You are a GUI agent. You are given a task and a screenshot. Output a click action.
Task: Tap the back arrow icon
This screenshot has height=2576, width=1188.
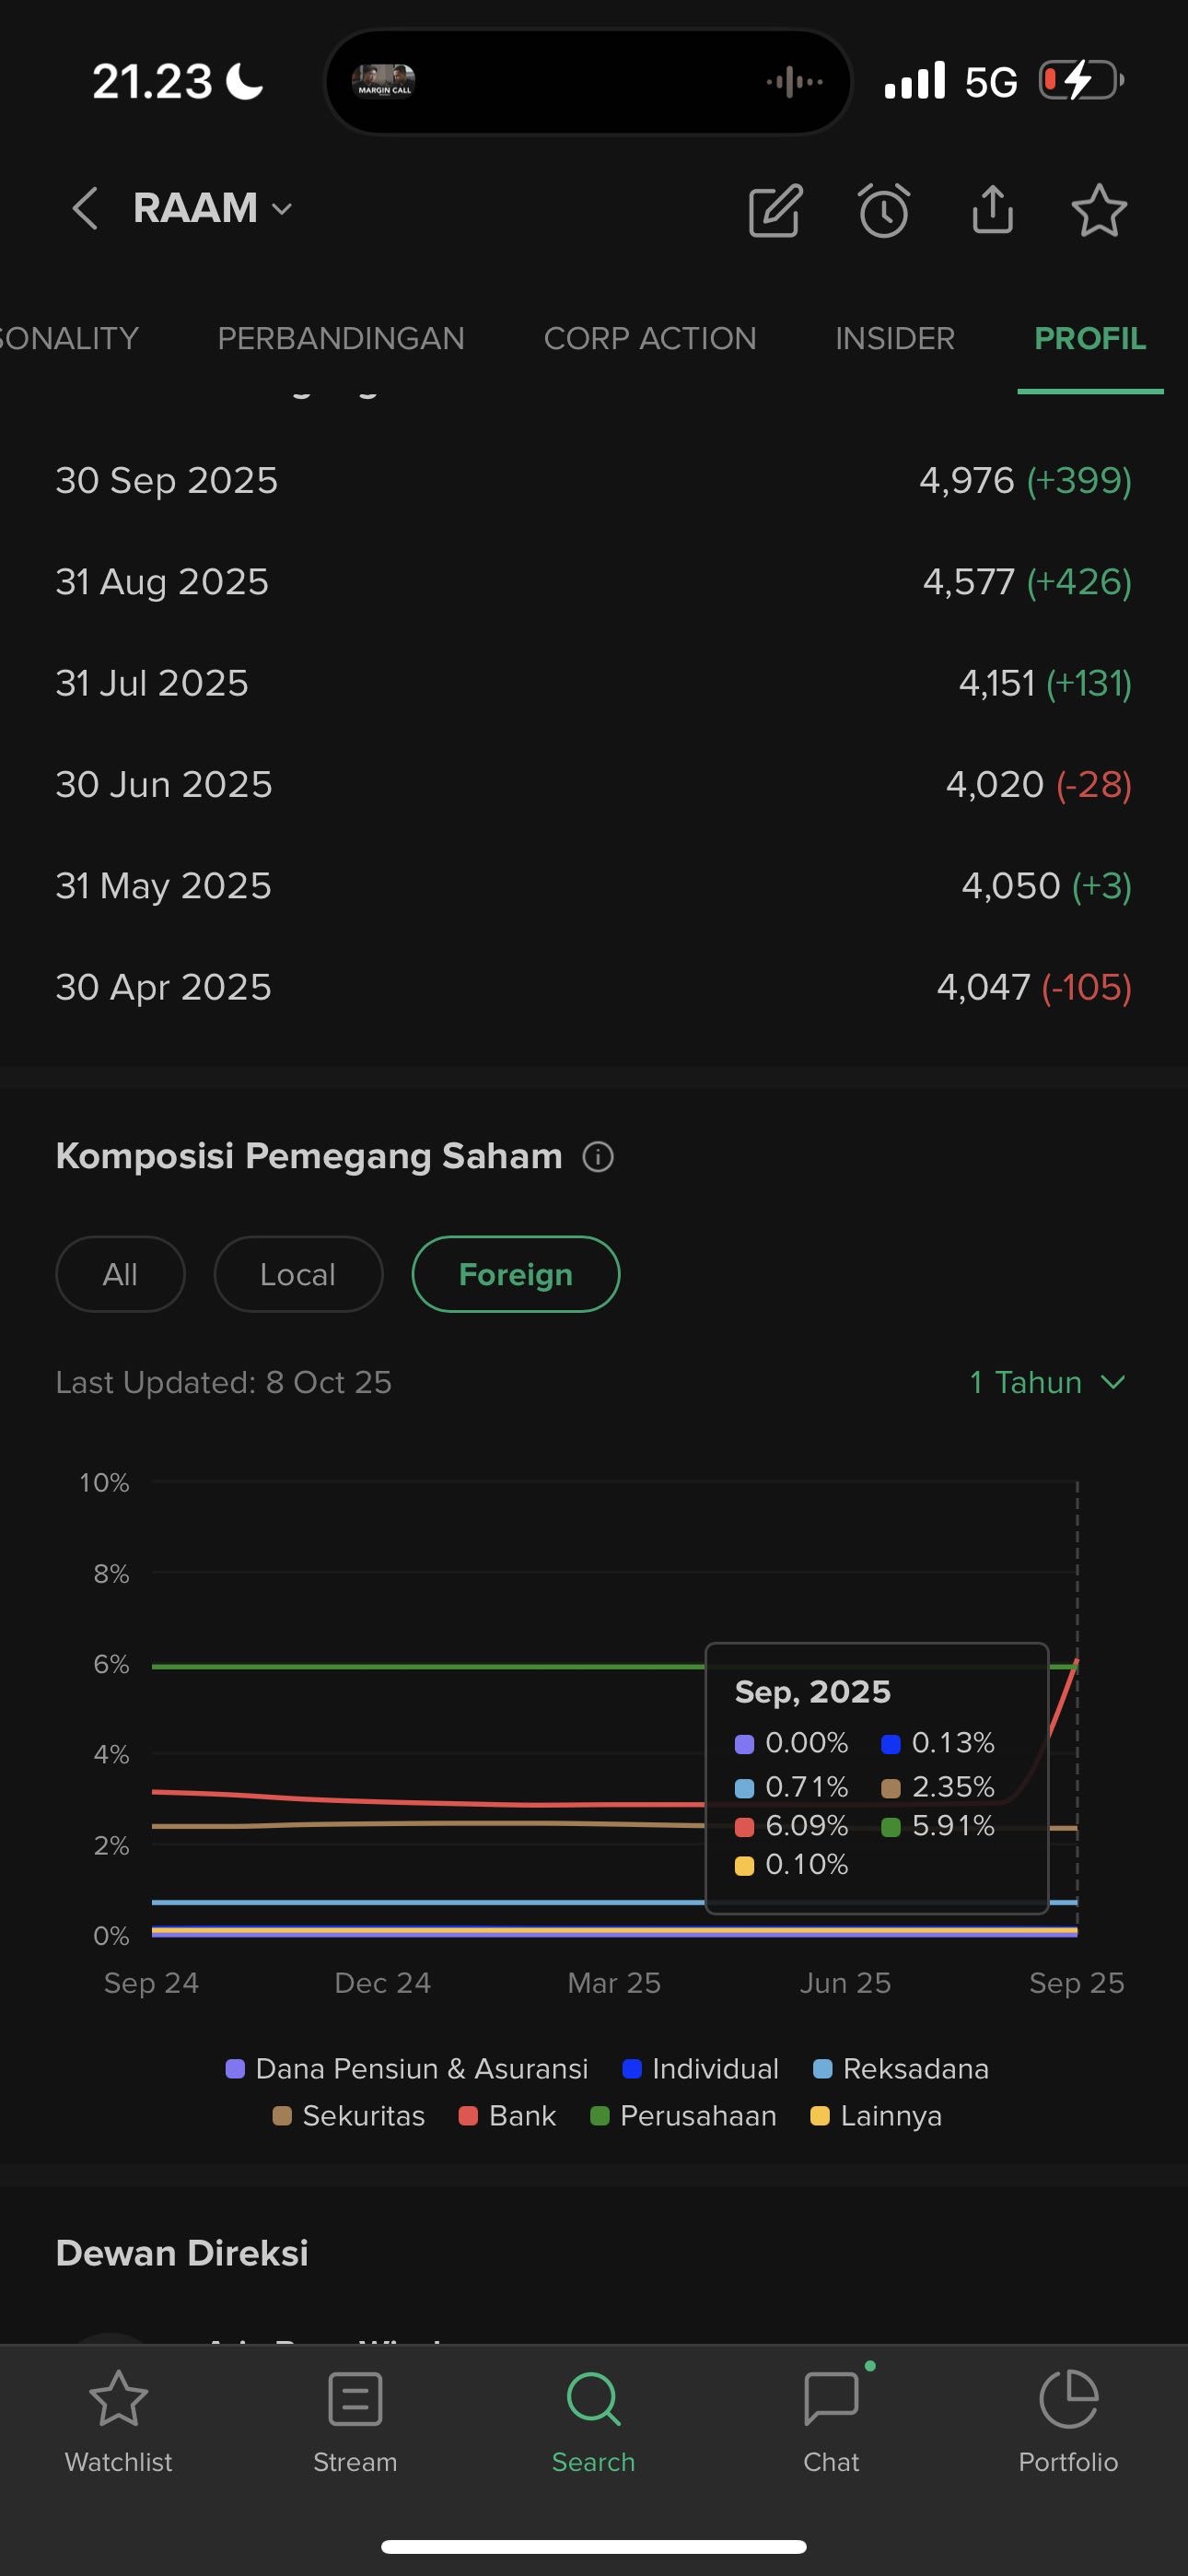(85, 209)
